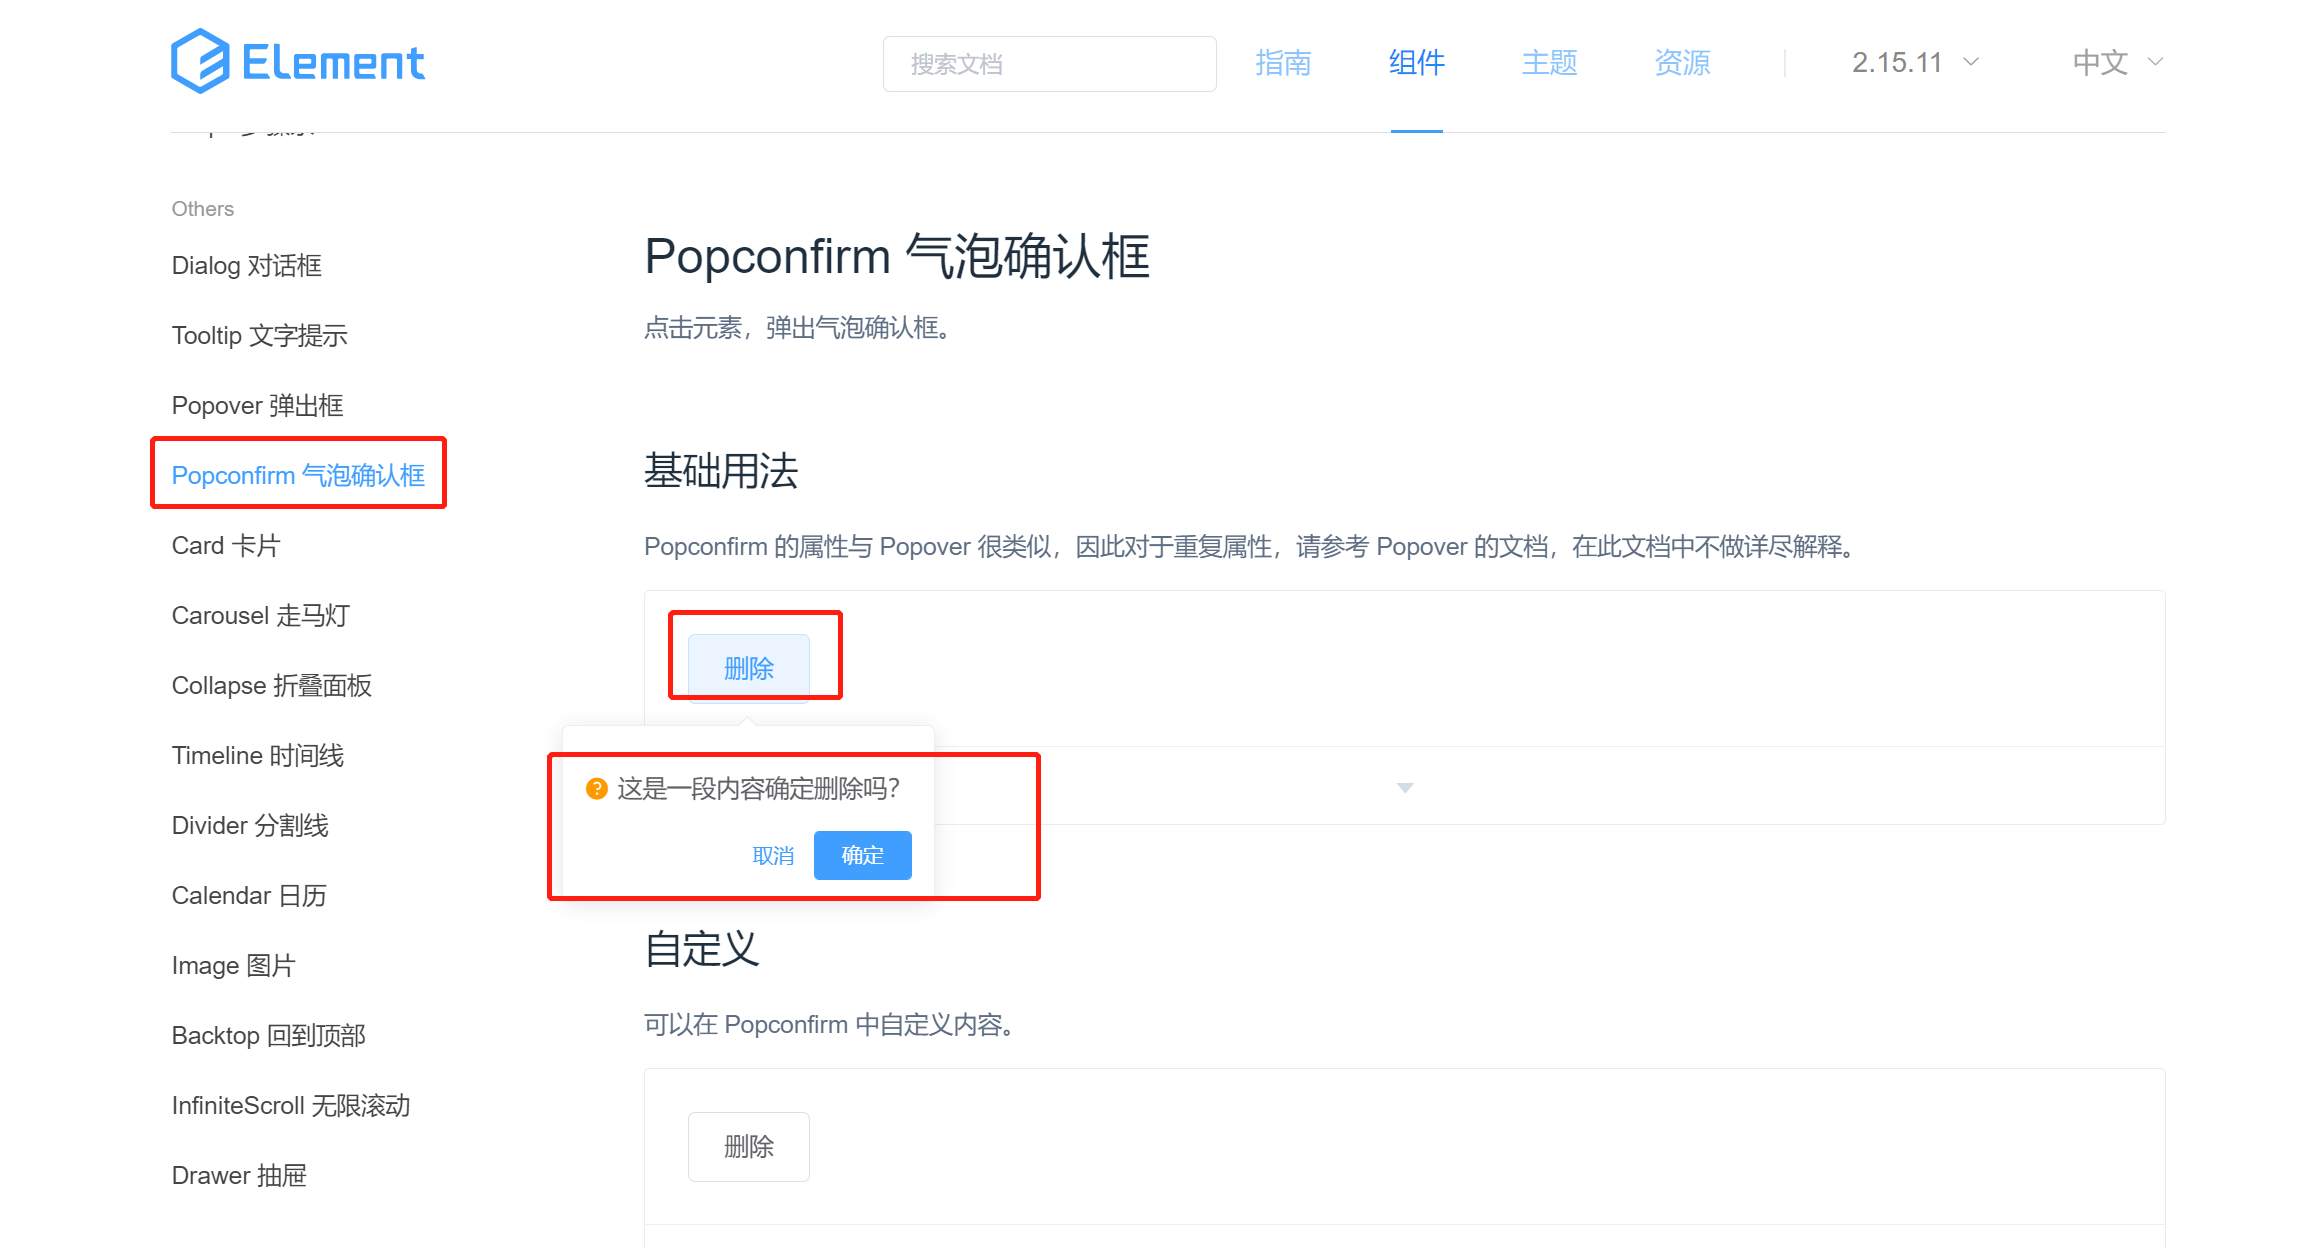Focus the 搜索文档 search field
This screenshot has width=2323, height=1248.
coord(1049,64)
